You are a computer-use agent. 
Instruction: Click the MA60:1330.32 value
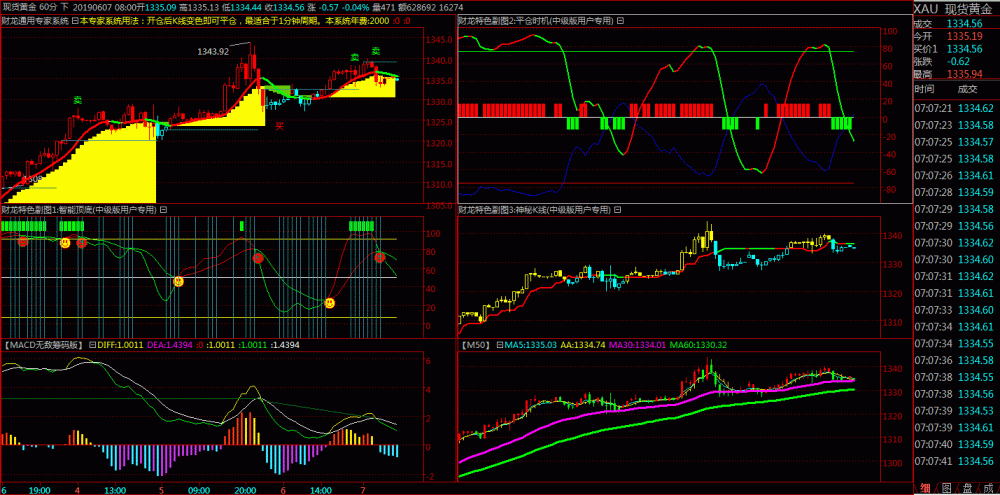(698, 344)
